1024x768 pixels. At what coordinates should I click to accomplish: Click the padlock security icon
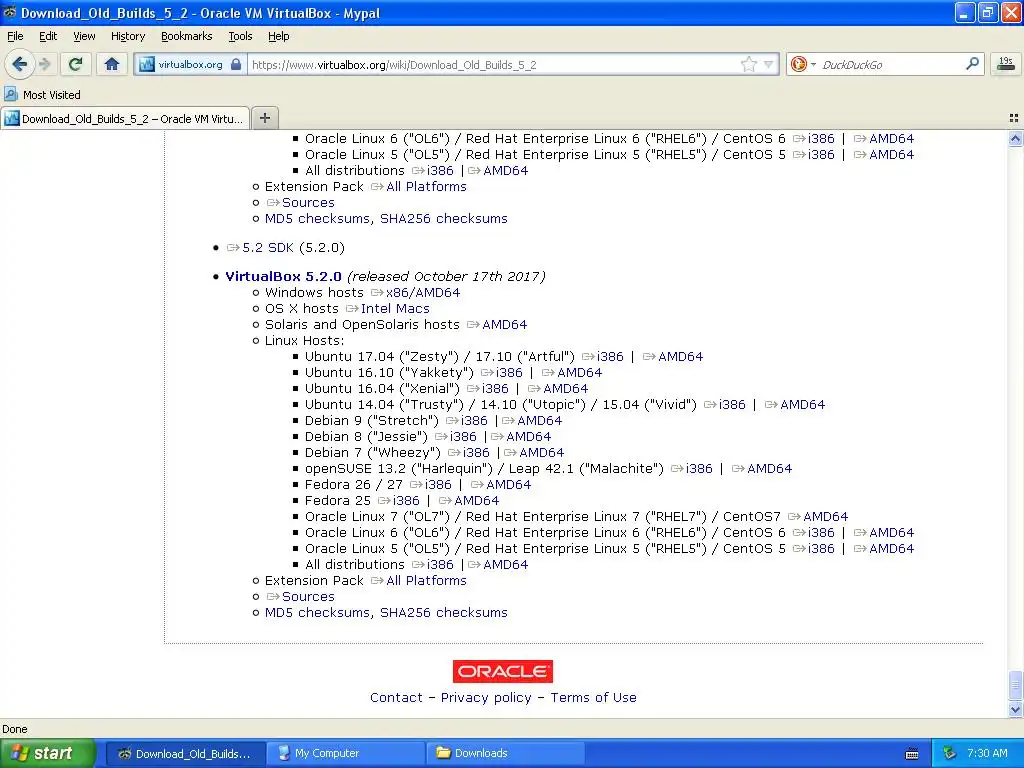tap(236, 65)
